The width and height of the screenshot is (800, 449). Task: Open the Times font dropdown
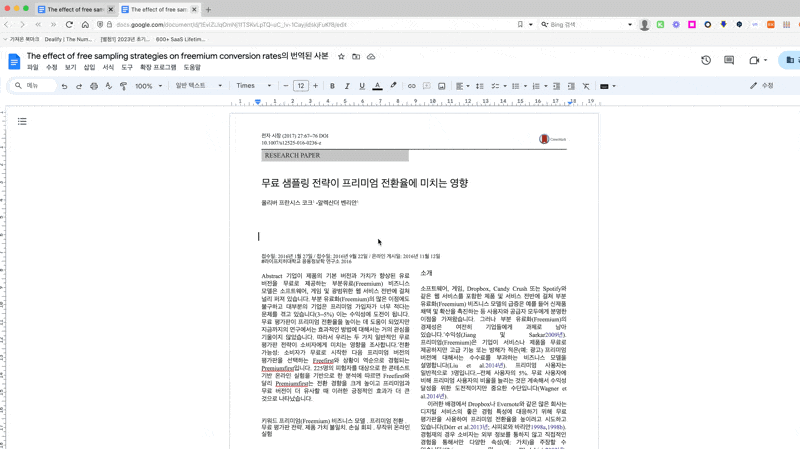pyautogui.click(x=254, y=86)
